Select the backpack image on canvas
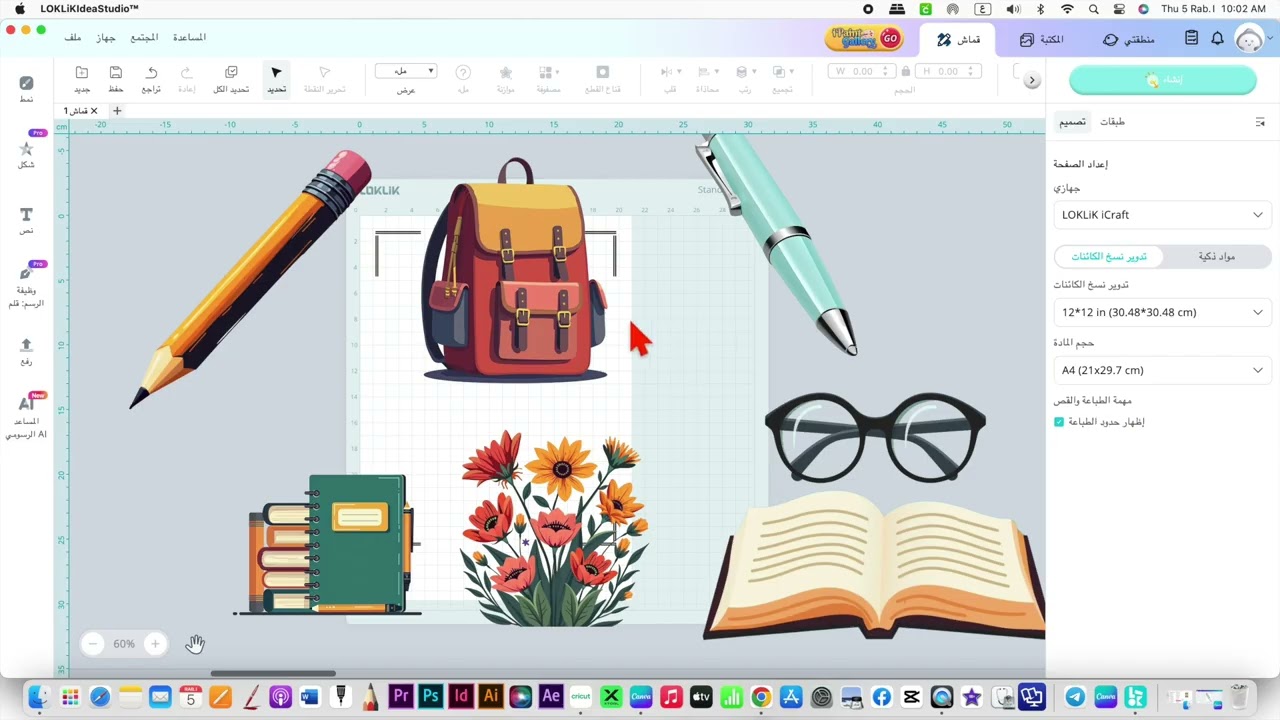This screenshot has width=1280, height=720. pyautogui.click(x=515, y=270)
